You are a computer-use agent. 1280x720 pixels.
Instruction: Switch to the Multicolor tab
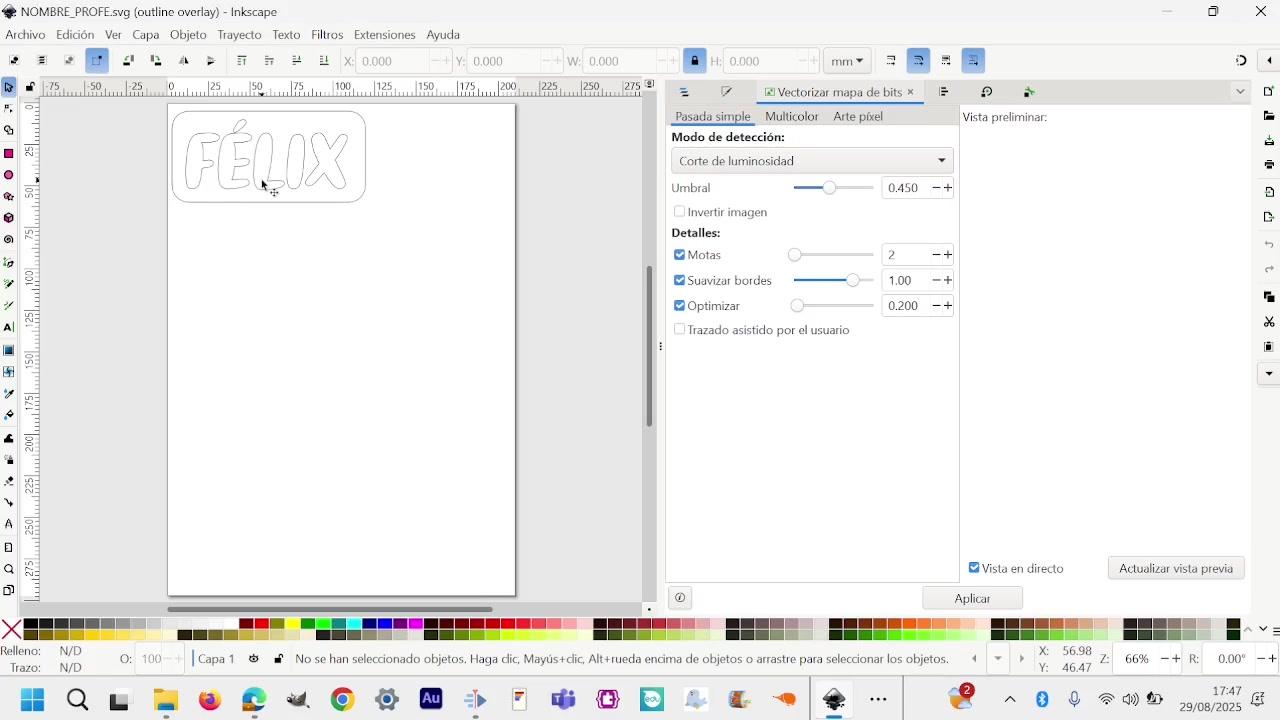pos(791,117)
